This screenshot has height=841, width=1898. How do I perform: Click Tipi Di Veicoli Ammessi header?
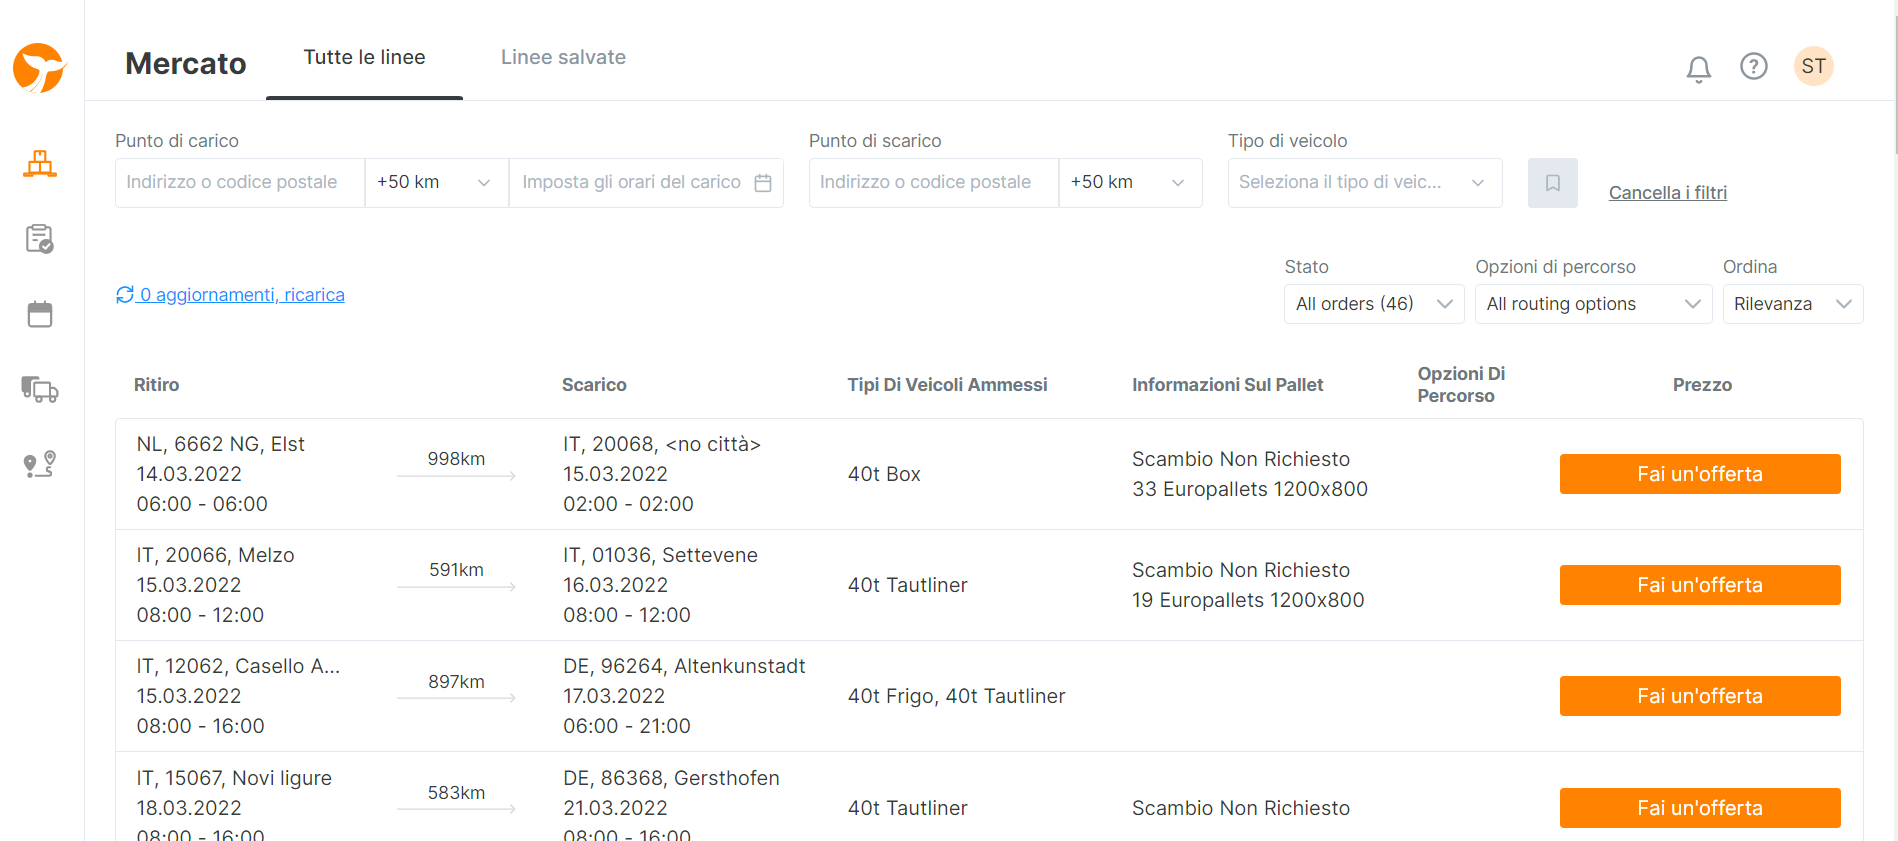pyautogui.click(x=947, y=385)
